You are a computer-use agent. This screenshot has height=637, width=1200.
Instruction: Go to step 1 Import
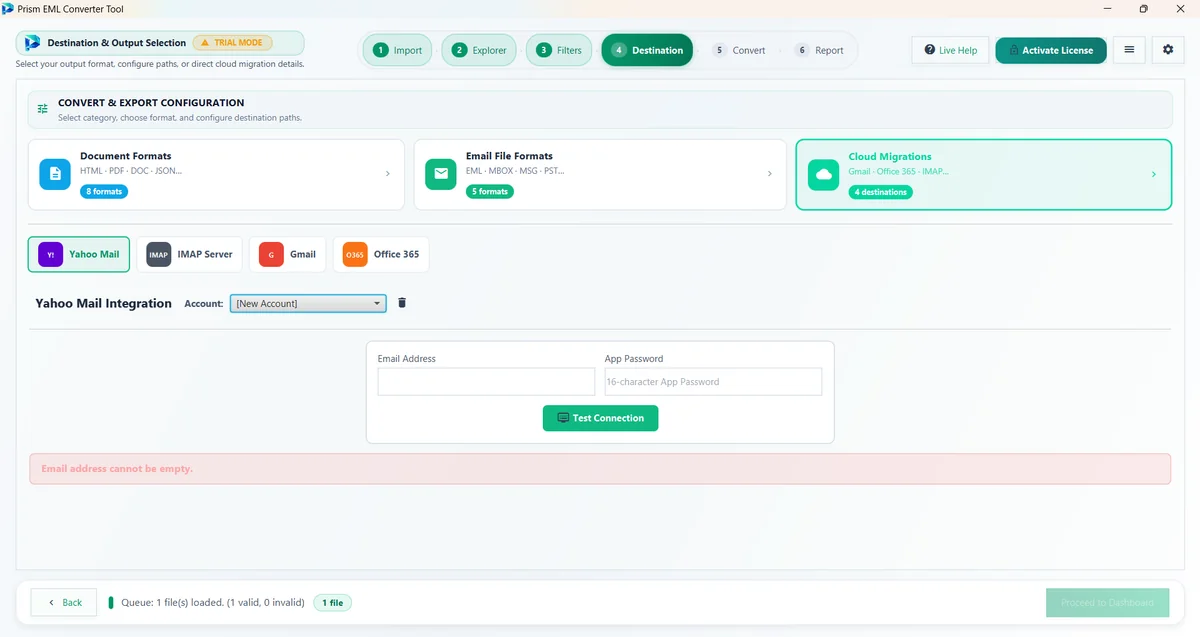point(397,50)
